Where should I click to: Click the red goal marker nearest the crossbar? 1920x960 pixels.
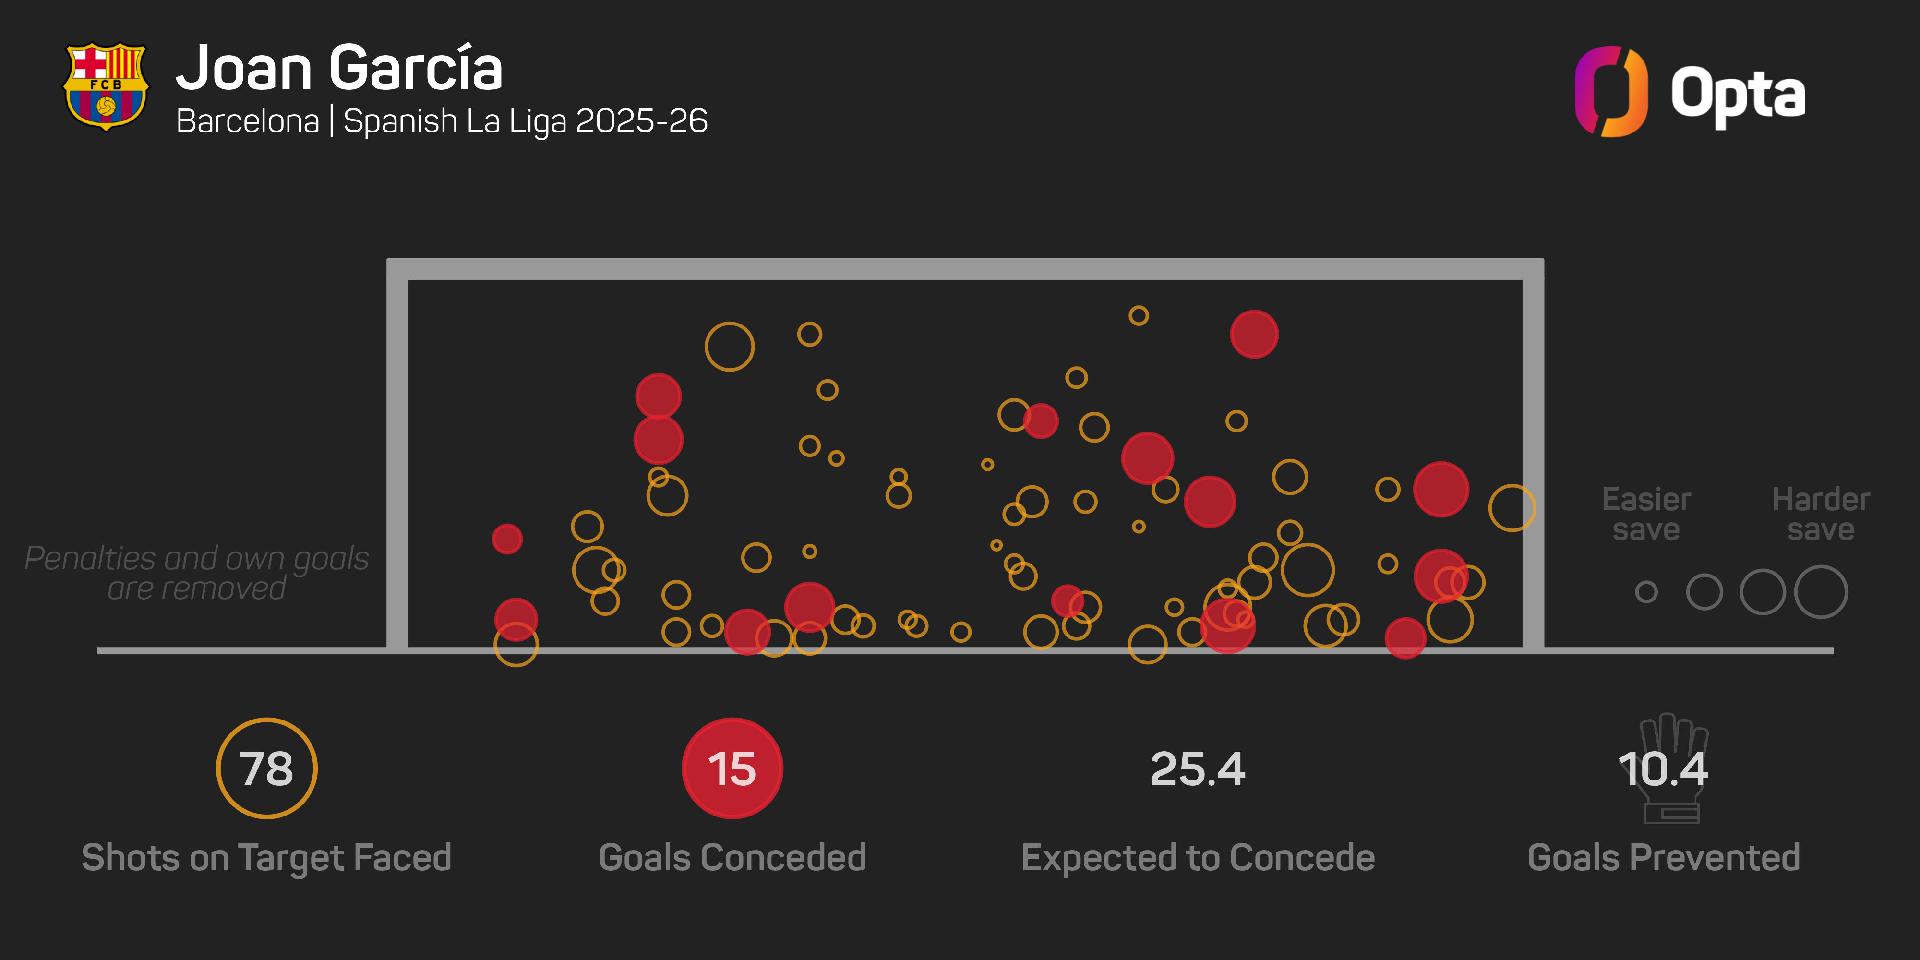1254,334
